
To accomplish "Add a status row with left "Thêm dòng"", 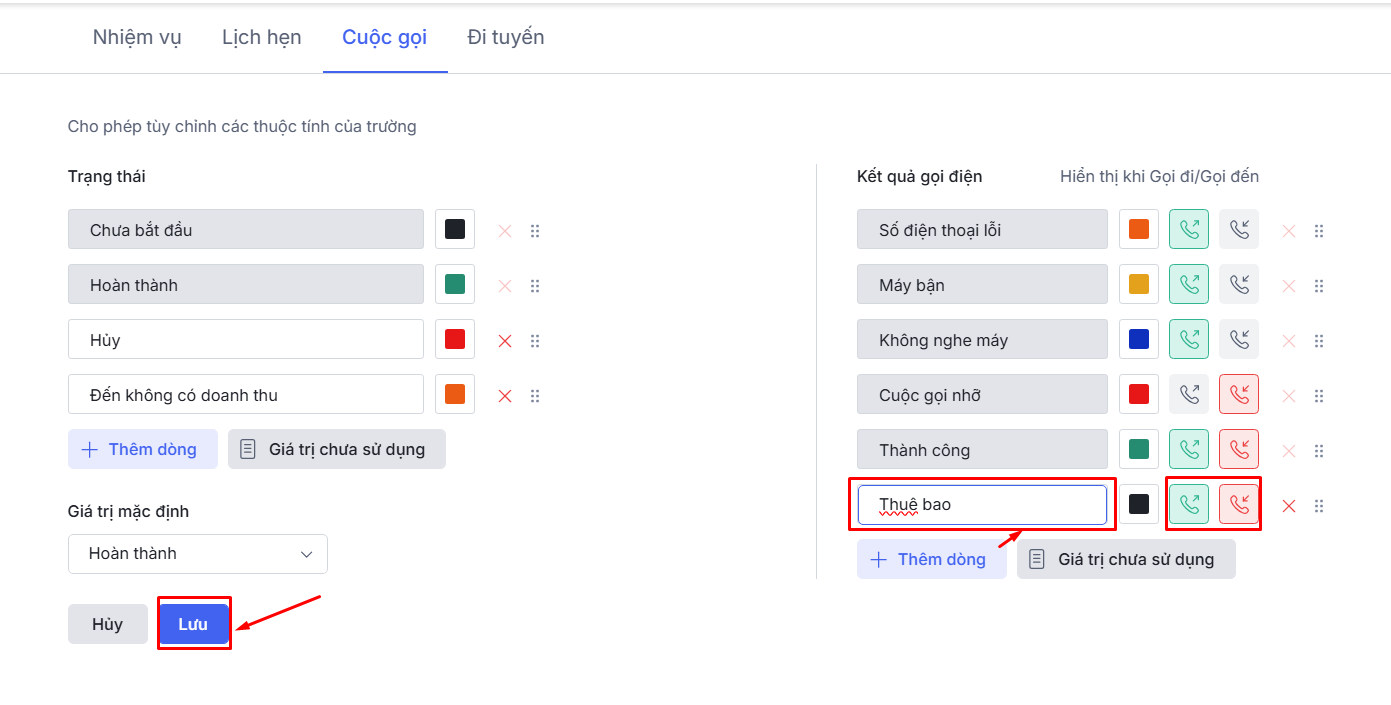I will tap(142, 449).
